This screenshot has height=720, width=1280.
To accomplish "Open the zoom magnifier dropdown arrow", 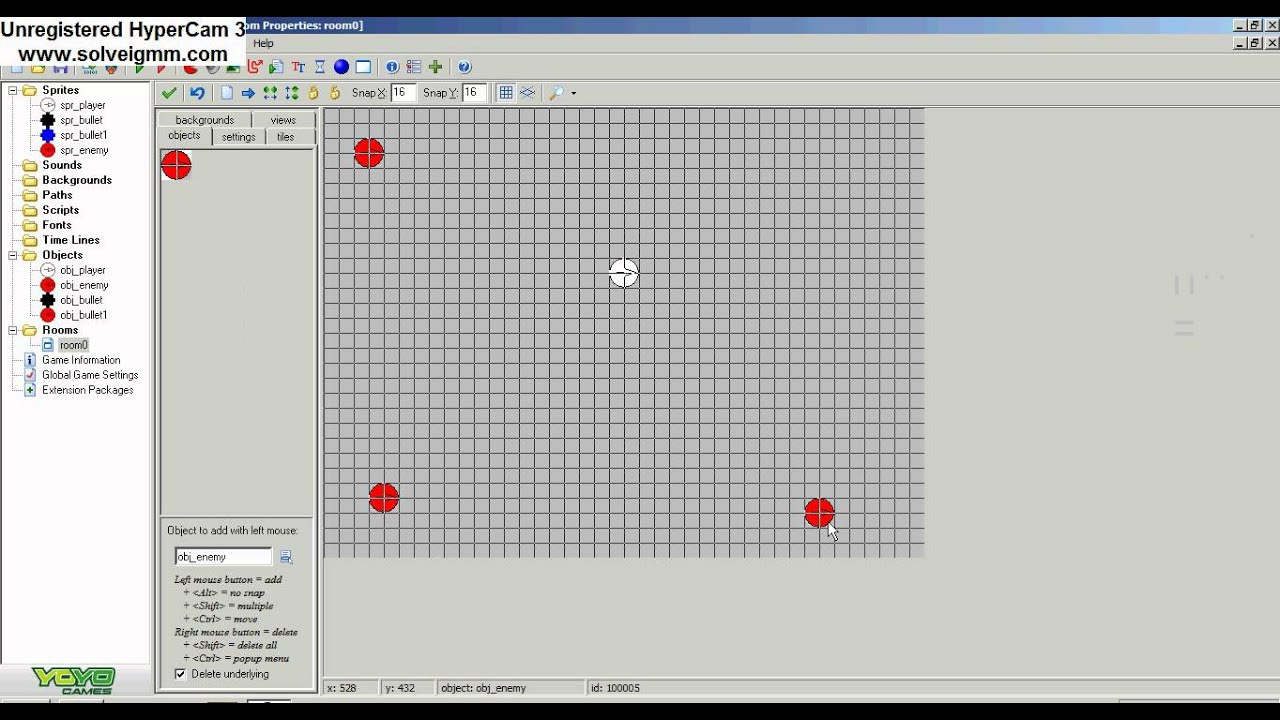I will pos(573,93).
